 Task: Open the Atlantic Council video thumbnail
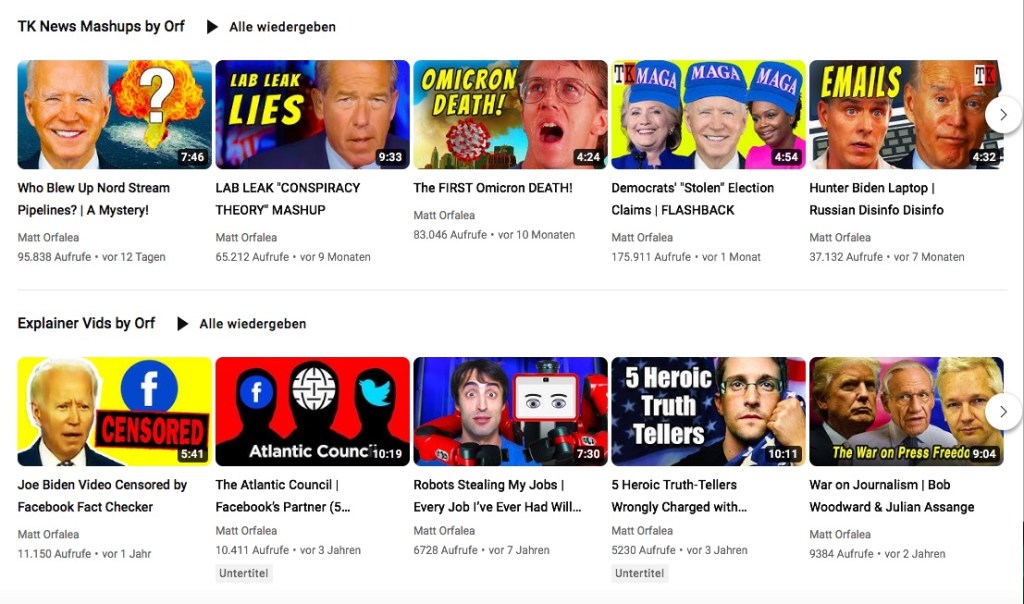coord(313,411)
